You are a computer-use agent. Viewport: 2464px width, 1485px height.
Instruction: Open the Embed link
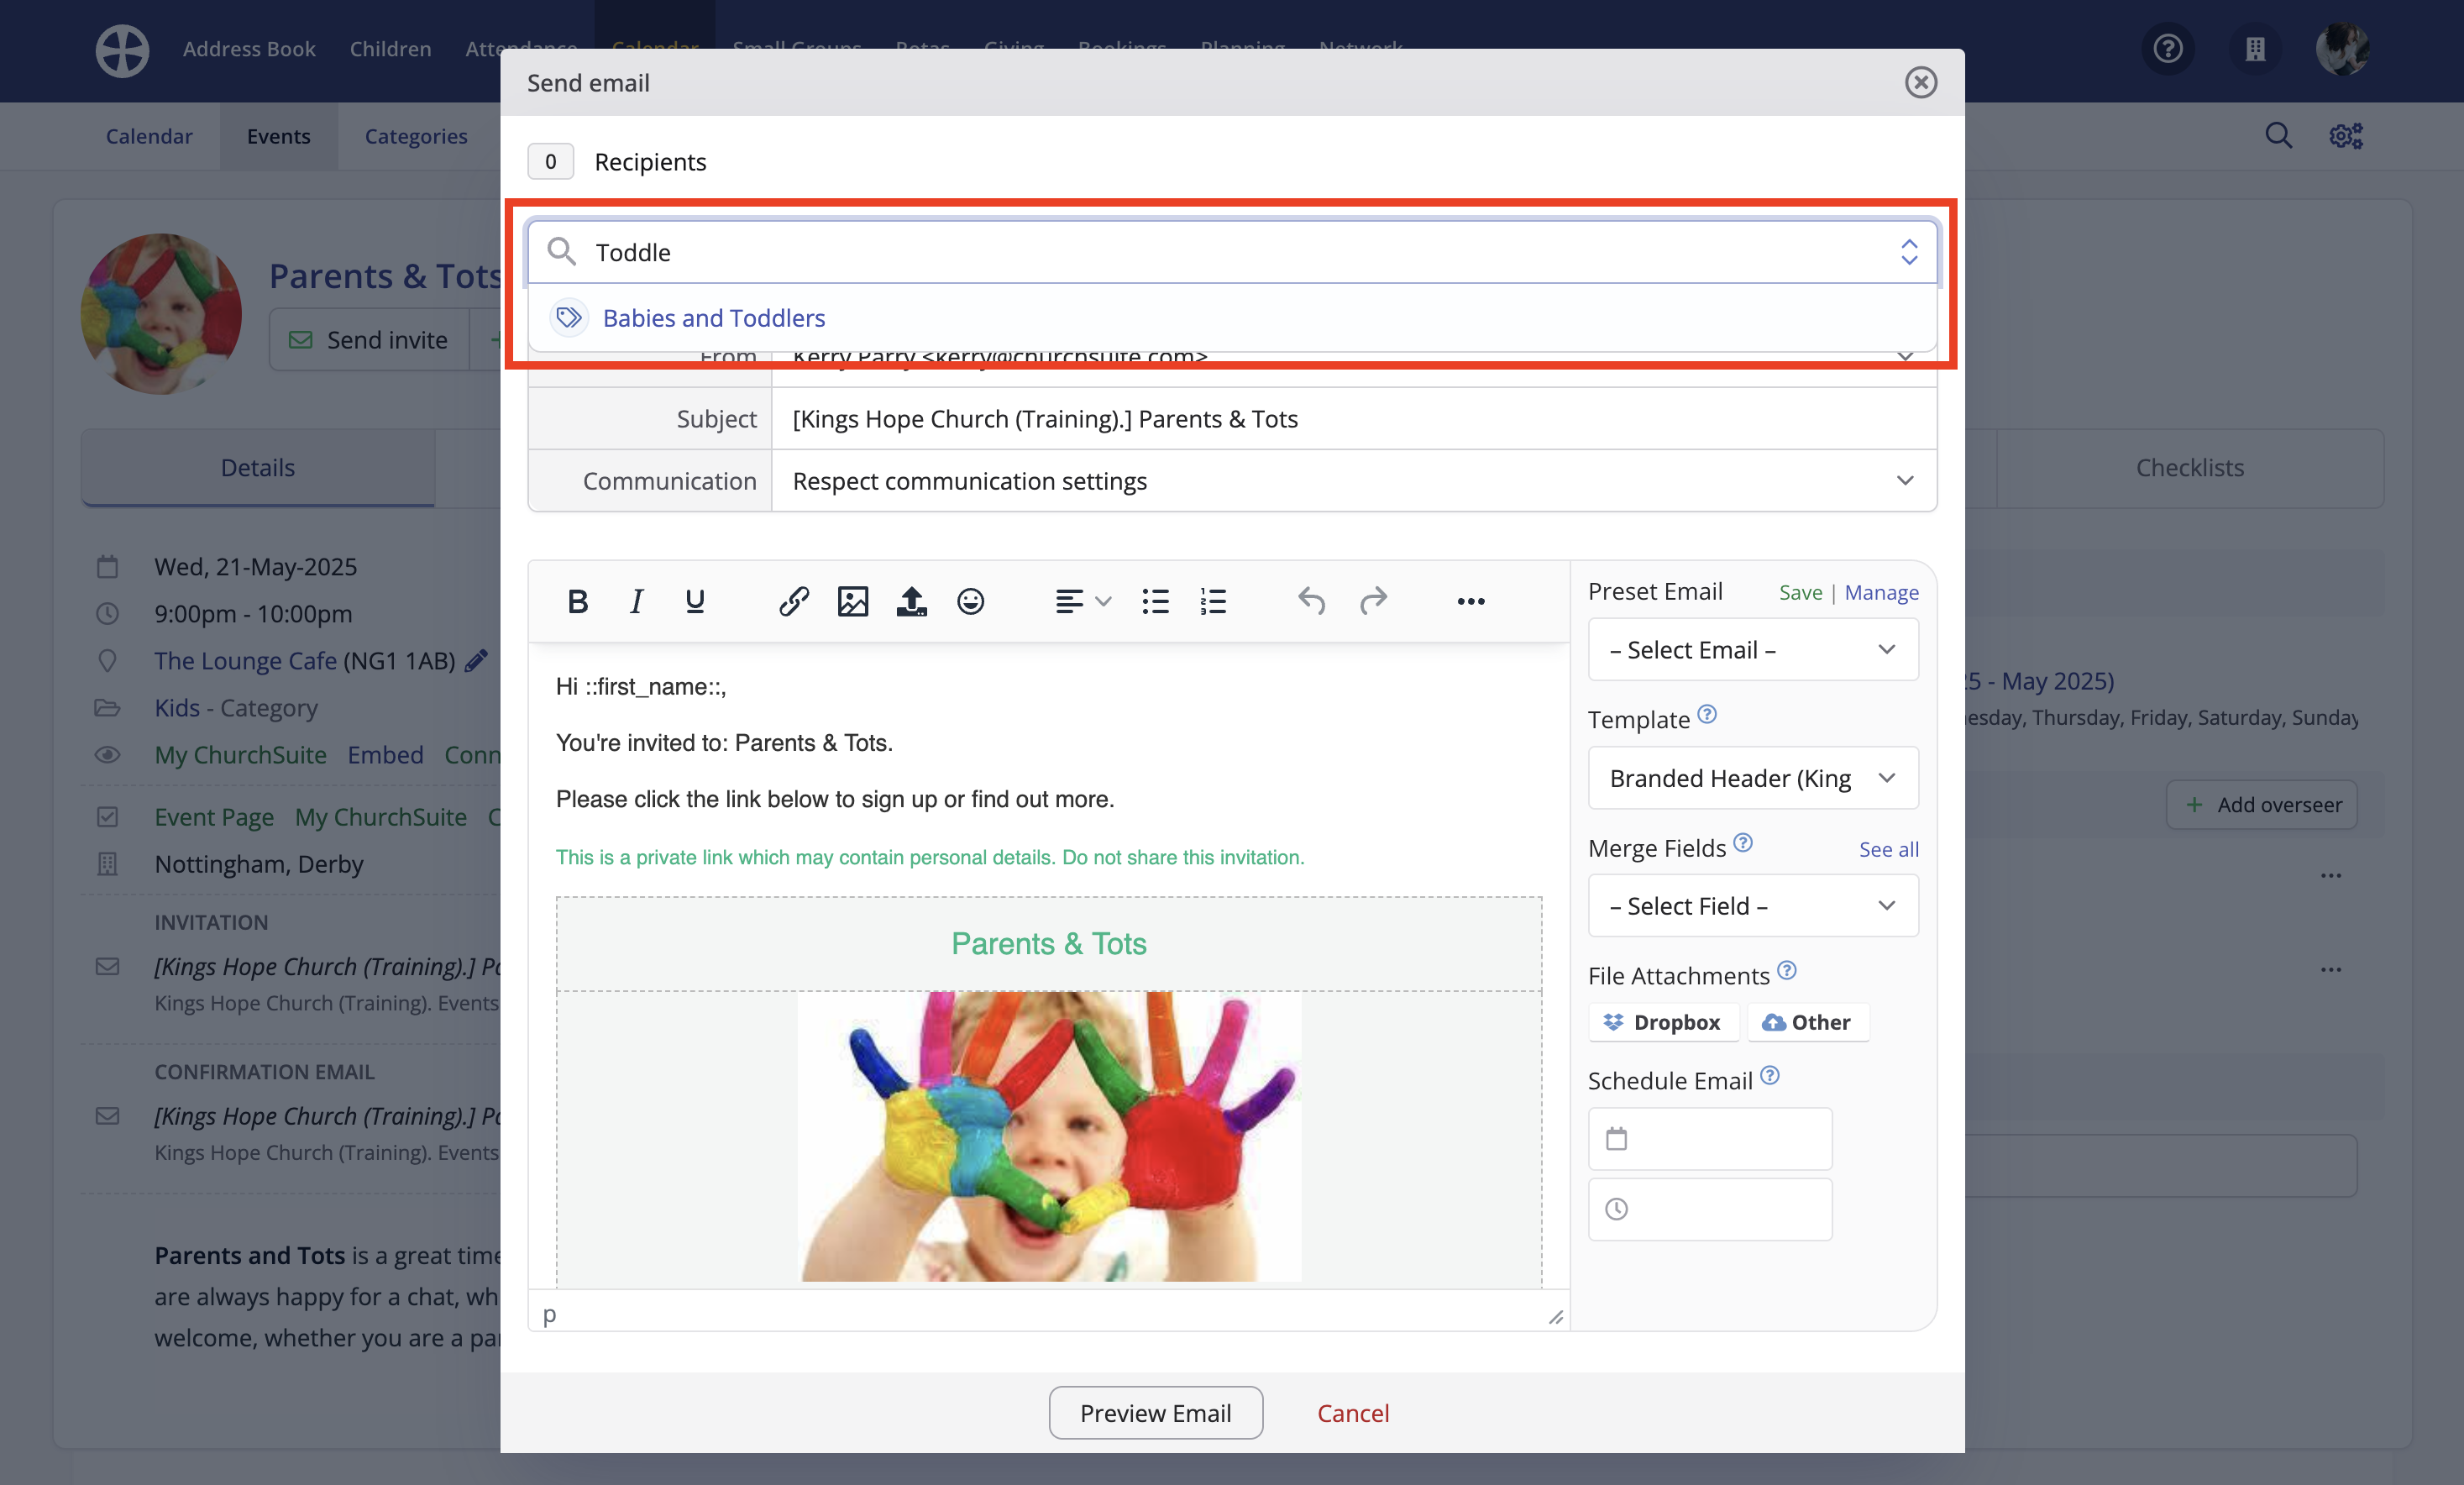[385, 755]
